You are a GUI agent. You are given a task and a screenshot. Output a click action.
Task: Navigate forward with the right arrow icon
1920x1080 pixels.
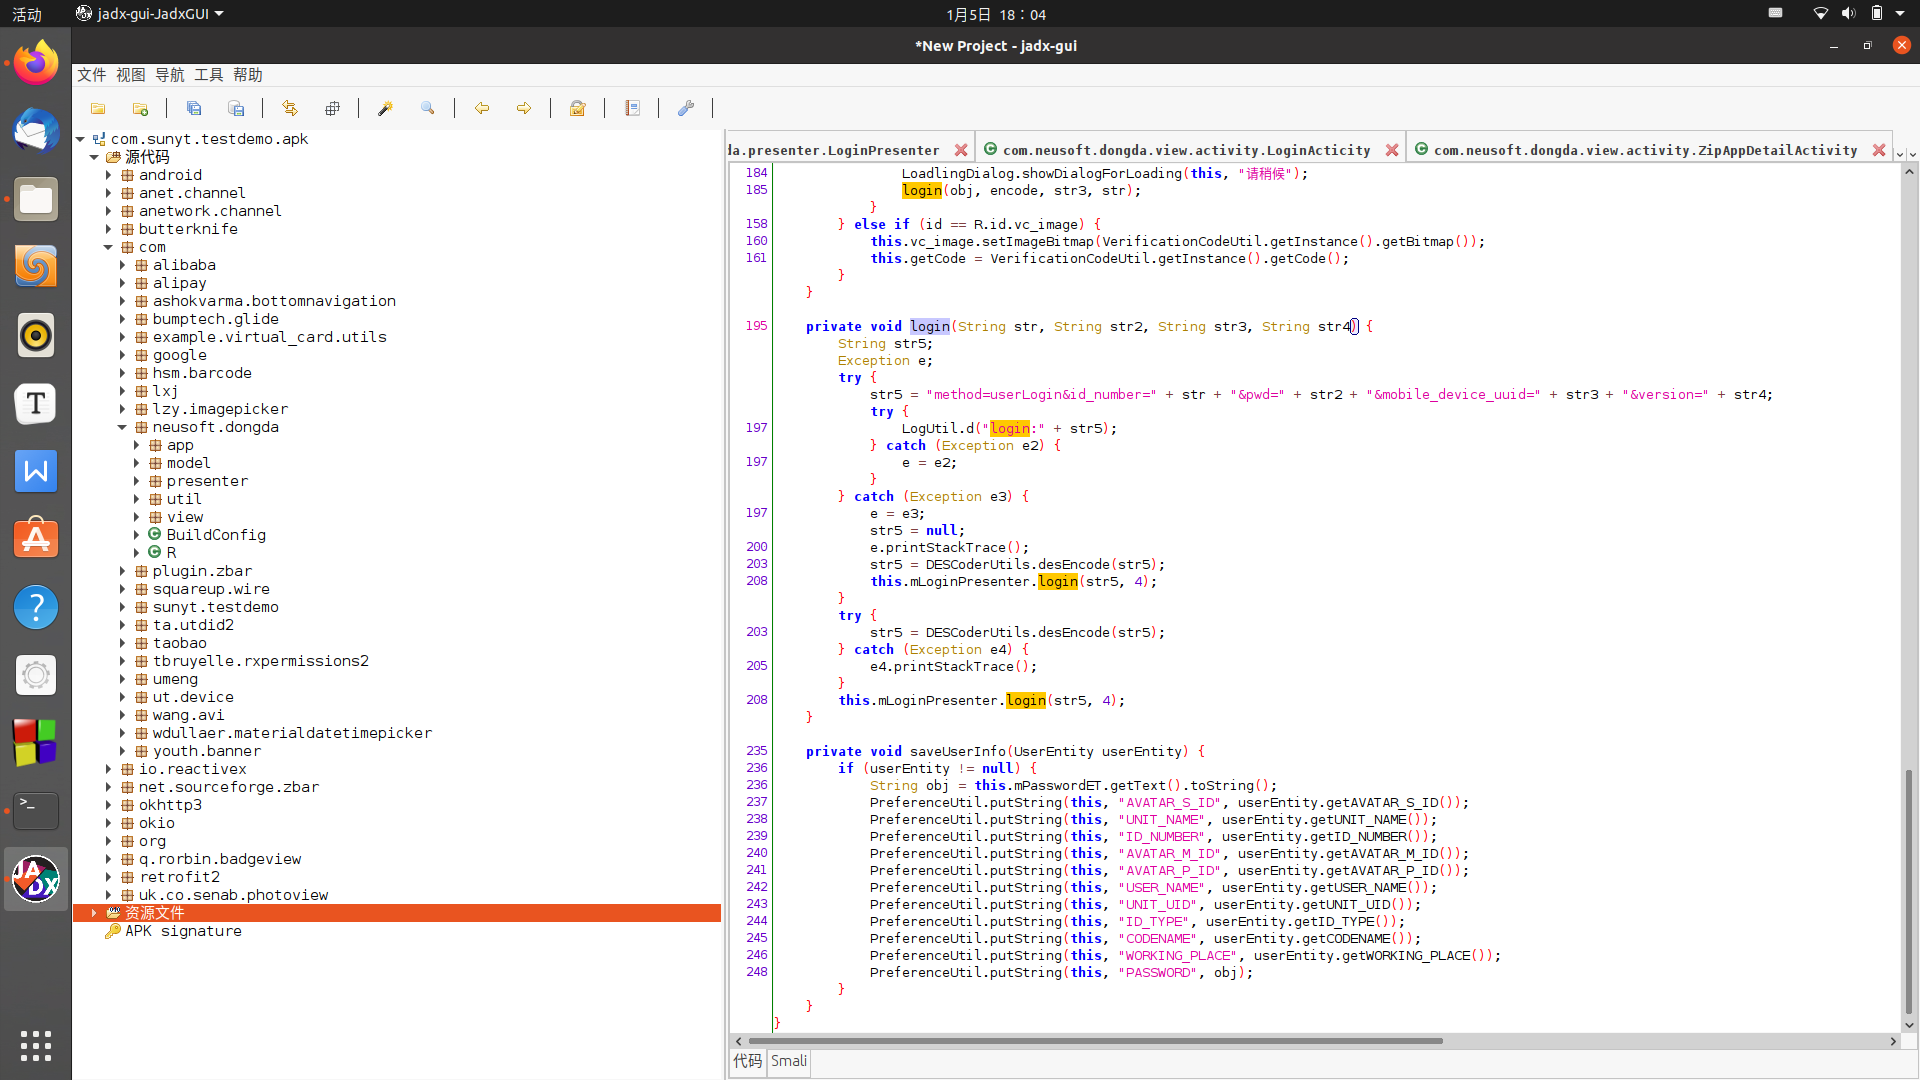(x=523, y=108)
